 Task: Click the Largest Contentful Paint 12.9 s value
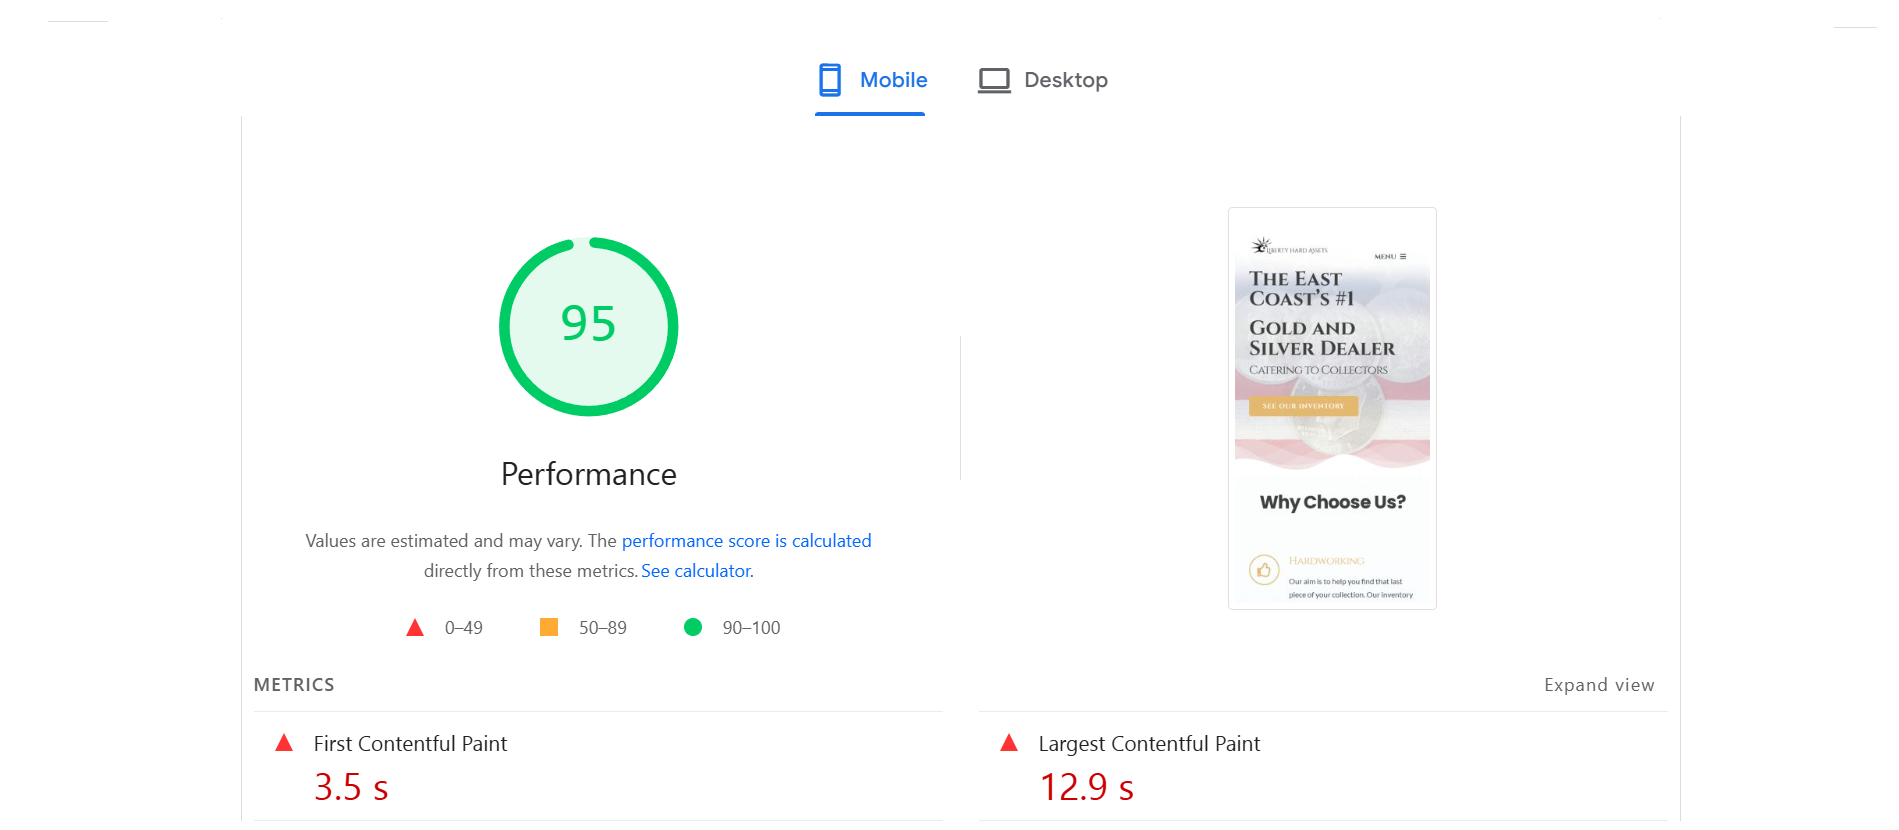tap(1086, 788)
